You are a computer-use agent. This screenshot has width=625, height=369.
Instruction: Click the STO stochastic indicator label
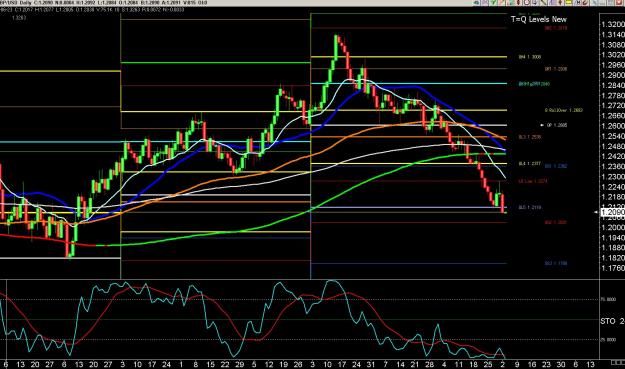pyautogui.click(x=613, y=321)
